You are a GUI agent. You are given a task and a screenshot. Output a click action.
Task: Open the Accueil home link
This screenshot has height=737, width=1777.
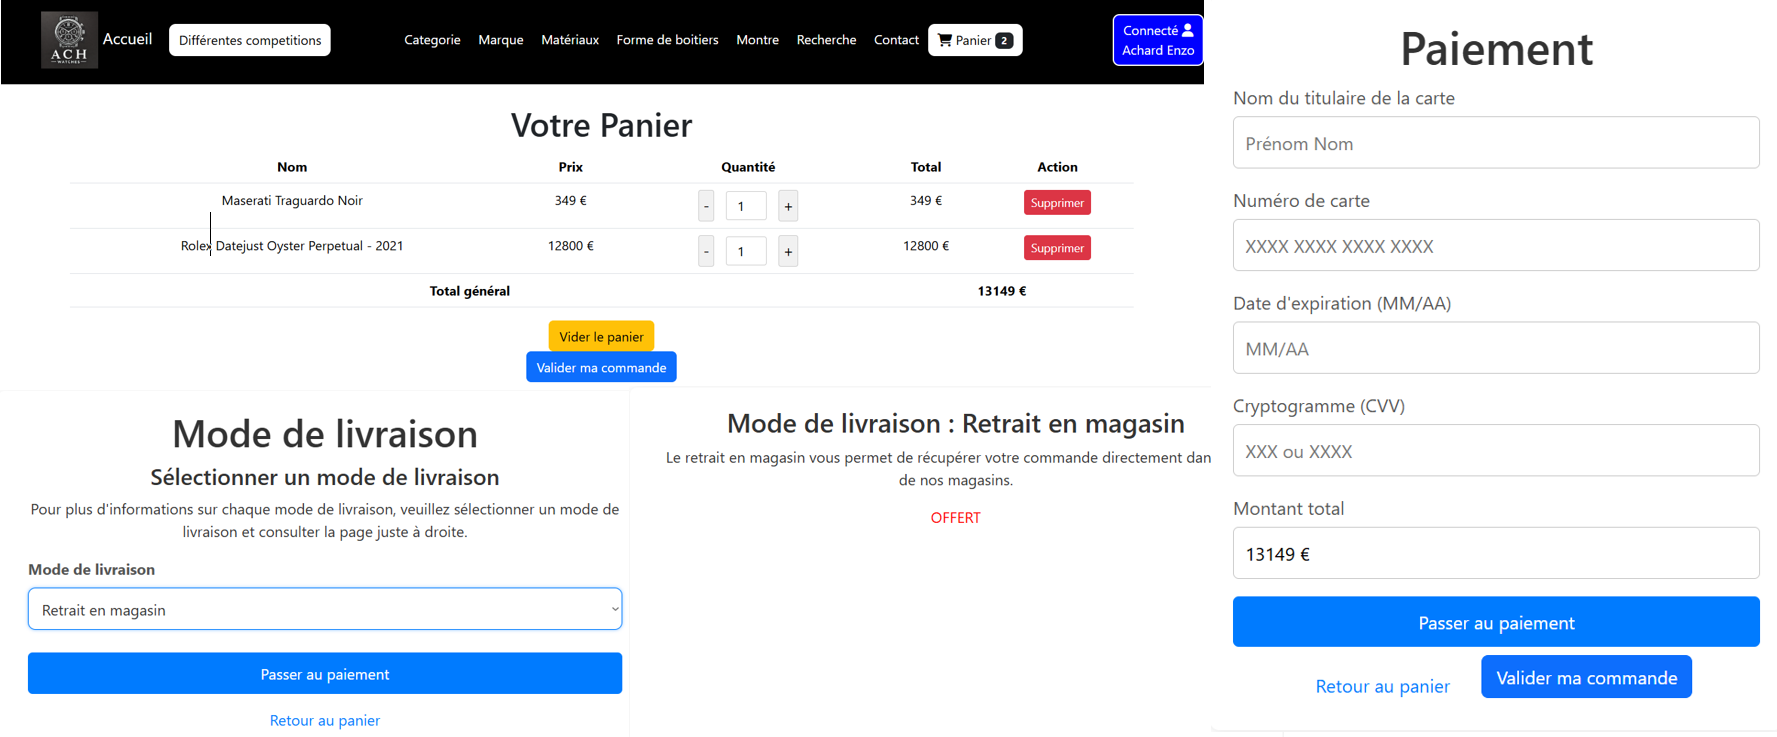[127, 39]
